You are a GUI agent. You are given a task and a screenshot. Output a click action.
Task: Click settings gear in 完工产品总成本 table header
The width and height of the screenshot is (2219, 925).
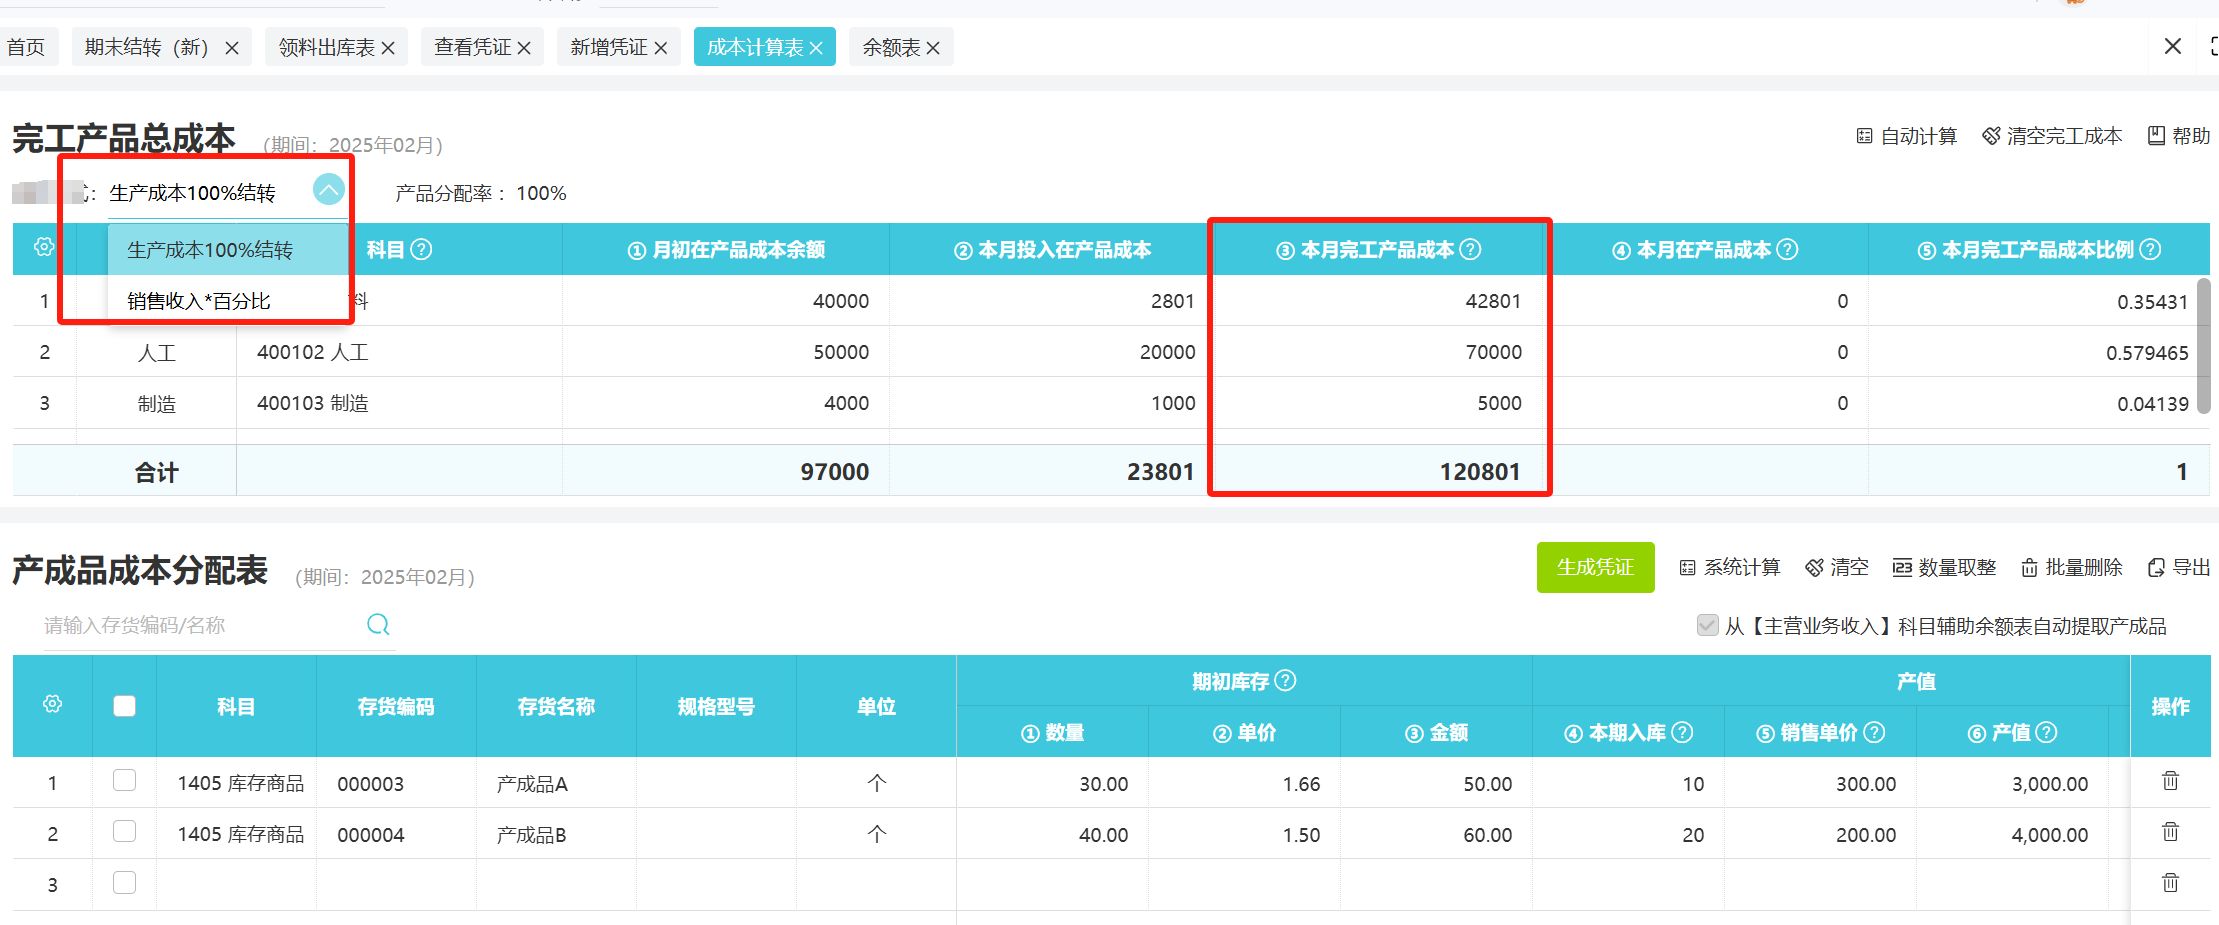(44, 247)
